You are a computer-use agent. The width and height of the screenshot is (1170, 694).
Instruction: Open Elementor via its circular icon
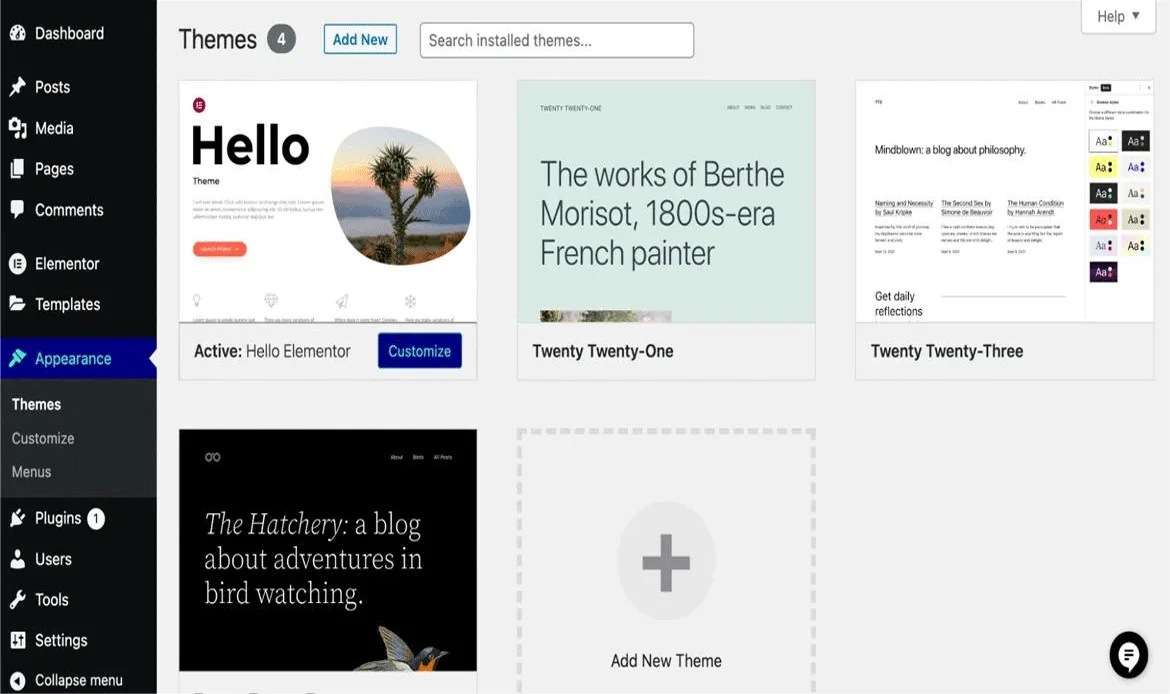click(17, 263)
